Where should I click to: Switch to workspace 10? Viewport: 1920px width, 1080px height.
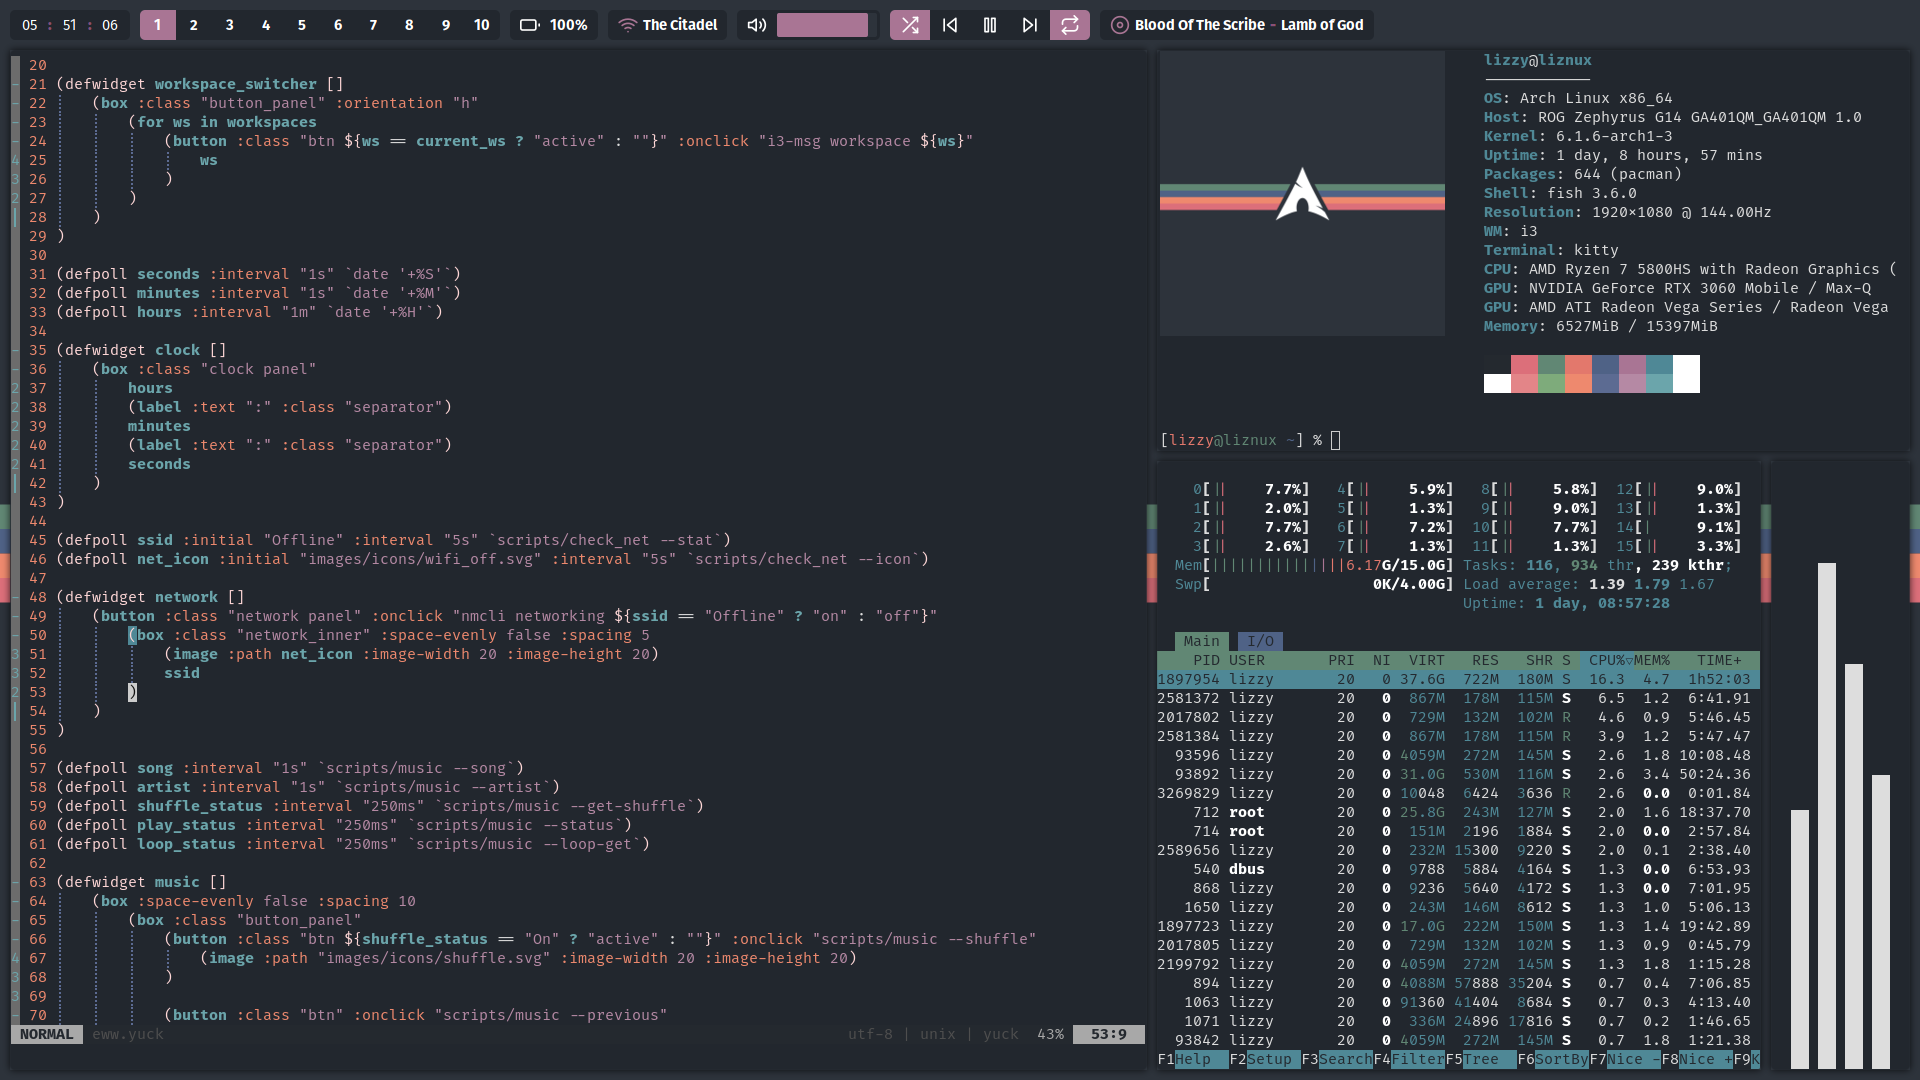coord(481,25)
